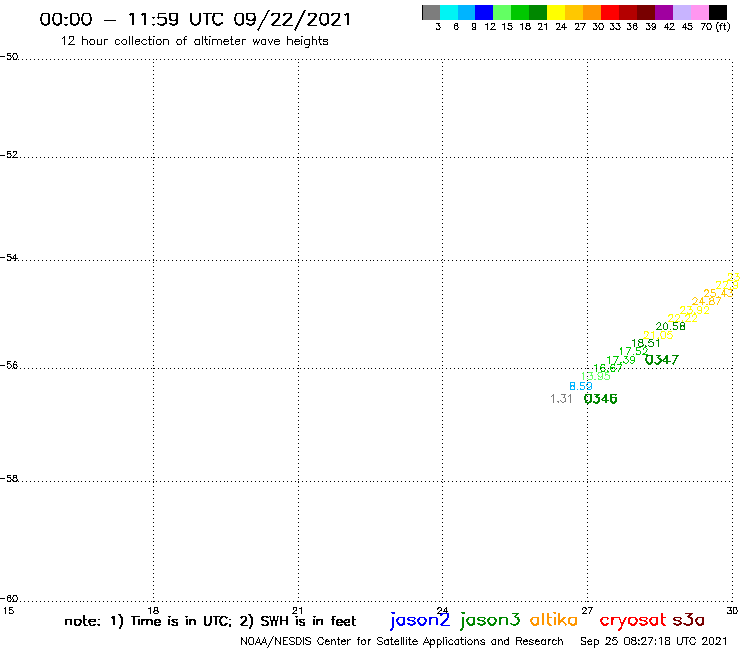Click the 23.92 wave height value
This screenshot has height=650, width=740.
[x=694, y=310]
